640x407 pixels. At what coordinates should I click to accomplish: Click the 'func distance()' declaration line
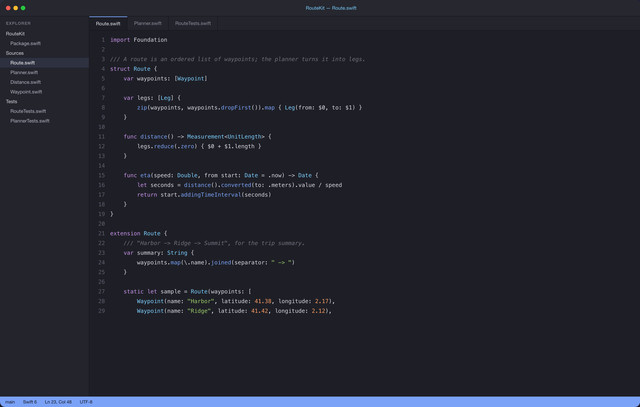click(198, 136)
